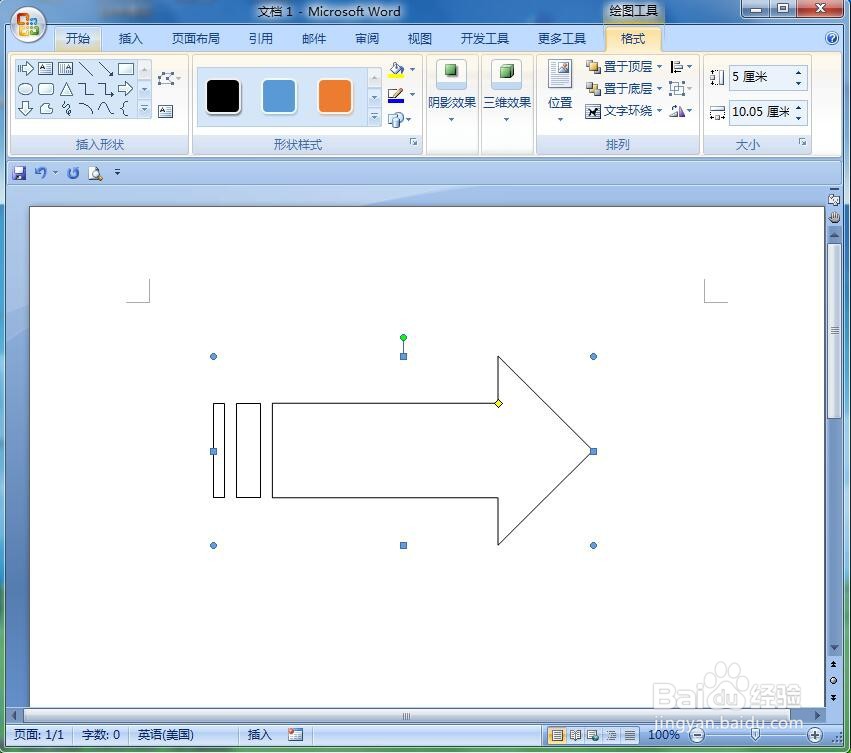Select the rectangle shape
The image size is (851, 753).
pyautogui.click(x=126, y=69)
